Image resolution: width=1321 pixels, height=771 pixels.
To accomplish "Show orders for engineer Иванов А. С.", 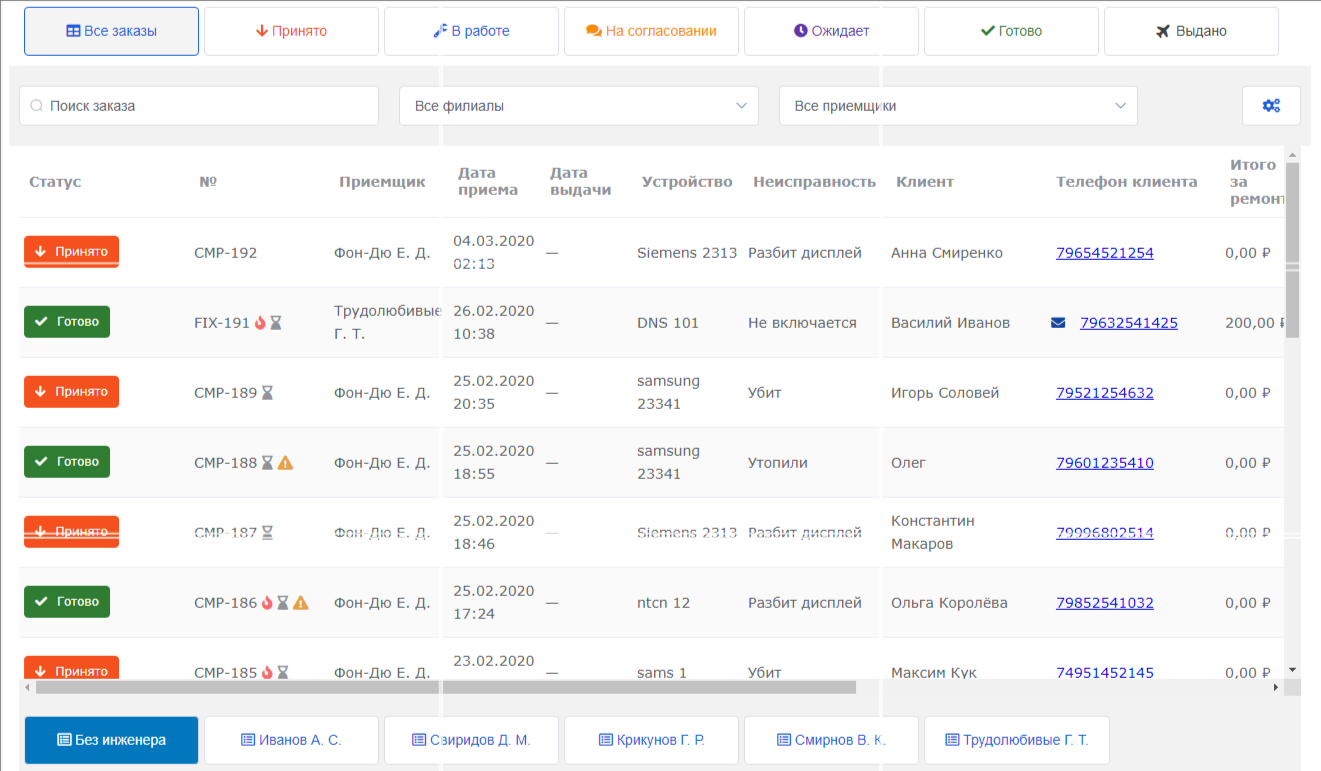I will click(291, 740).
